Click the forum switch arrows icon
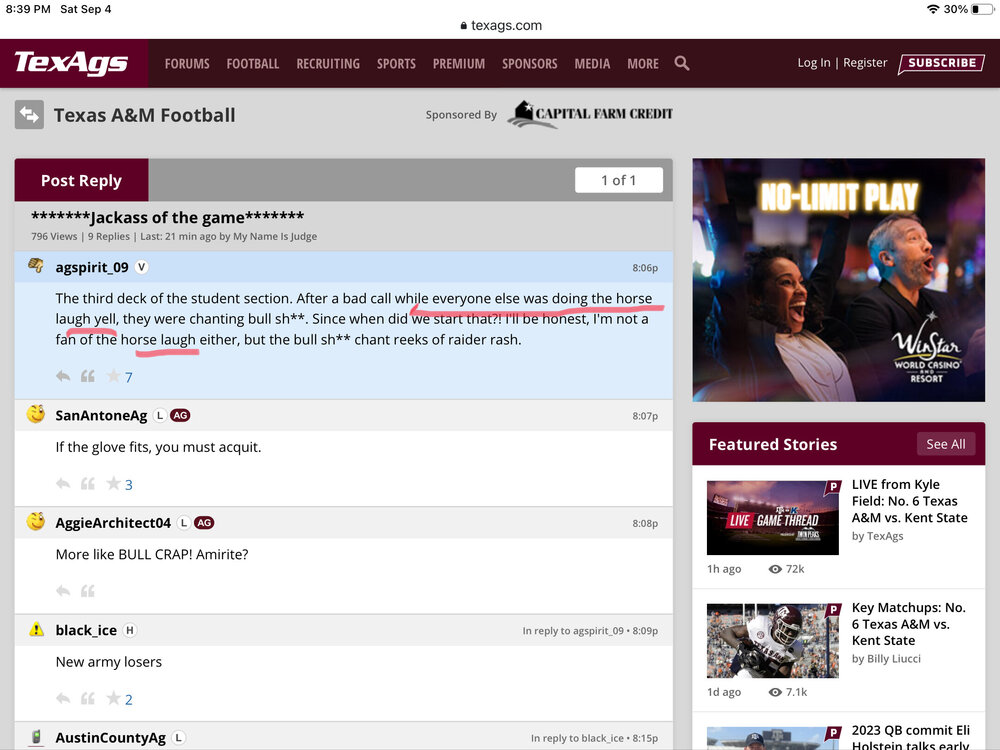1000x750 pixels. 29,115
